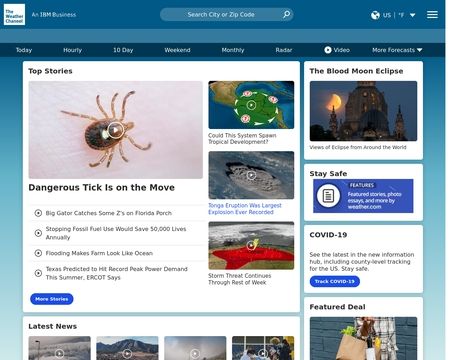Click The Weather Channel logo

[14, 15]
